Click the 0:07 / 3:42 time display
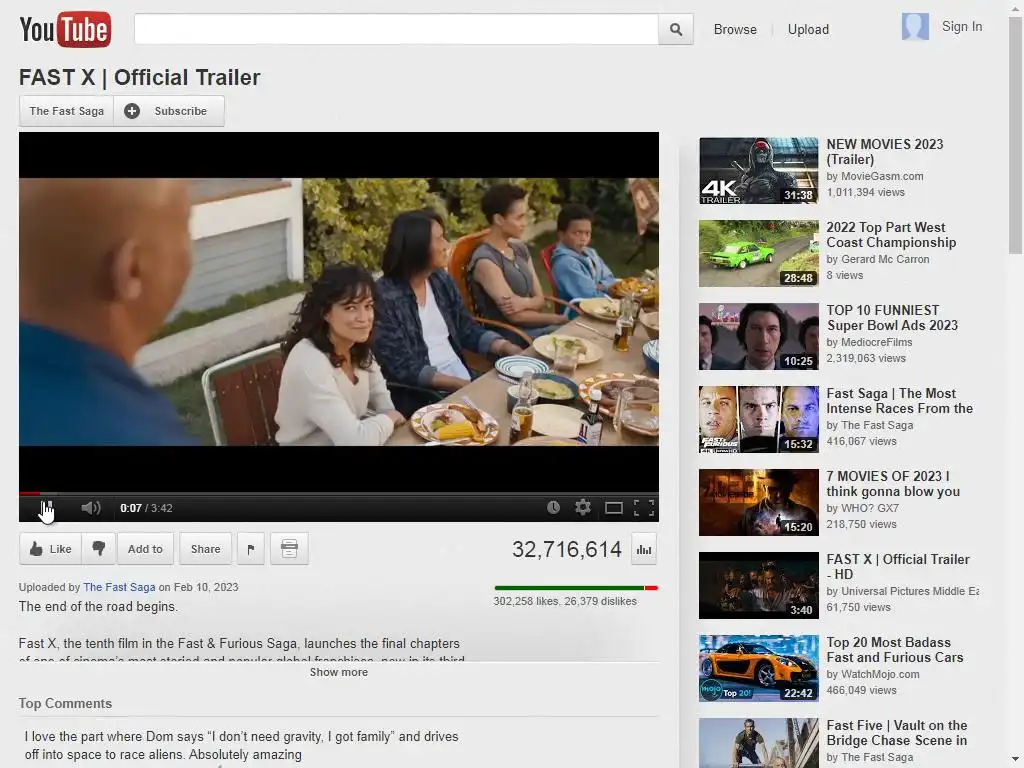Screen dimensions: 1024x768 (146, 507)
